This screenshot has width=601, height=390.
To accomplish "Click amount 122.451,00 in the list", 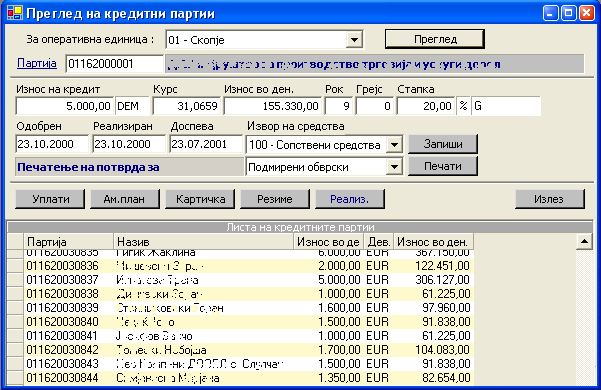I will pos(442,266).
